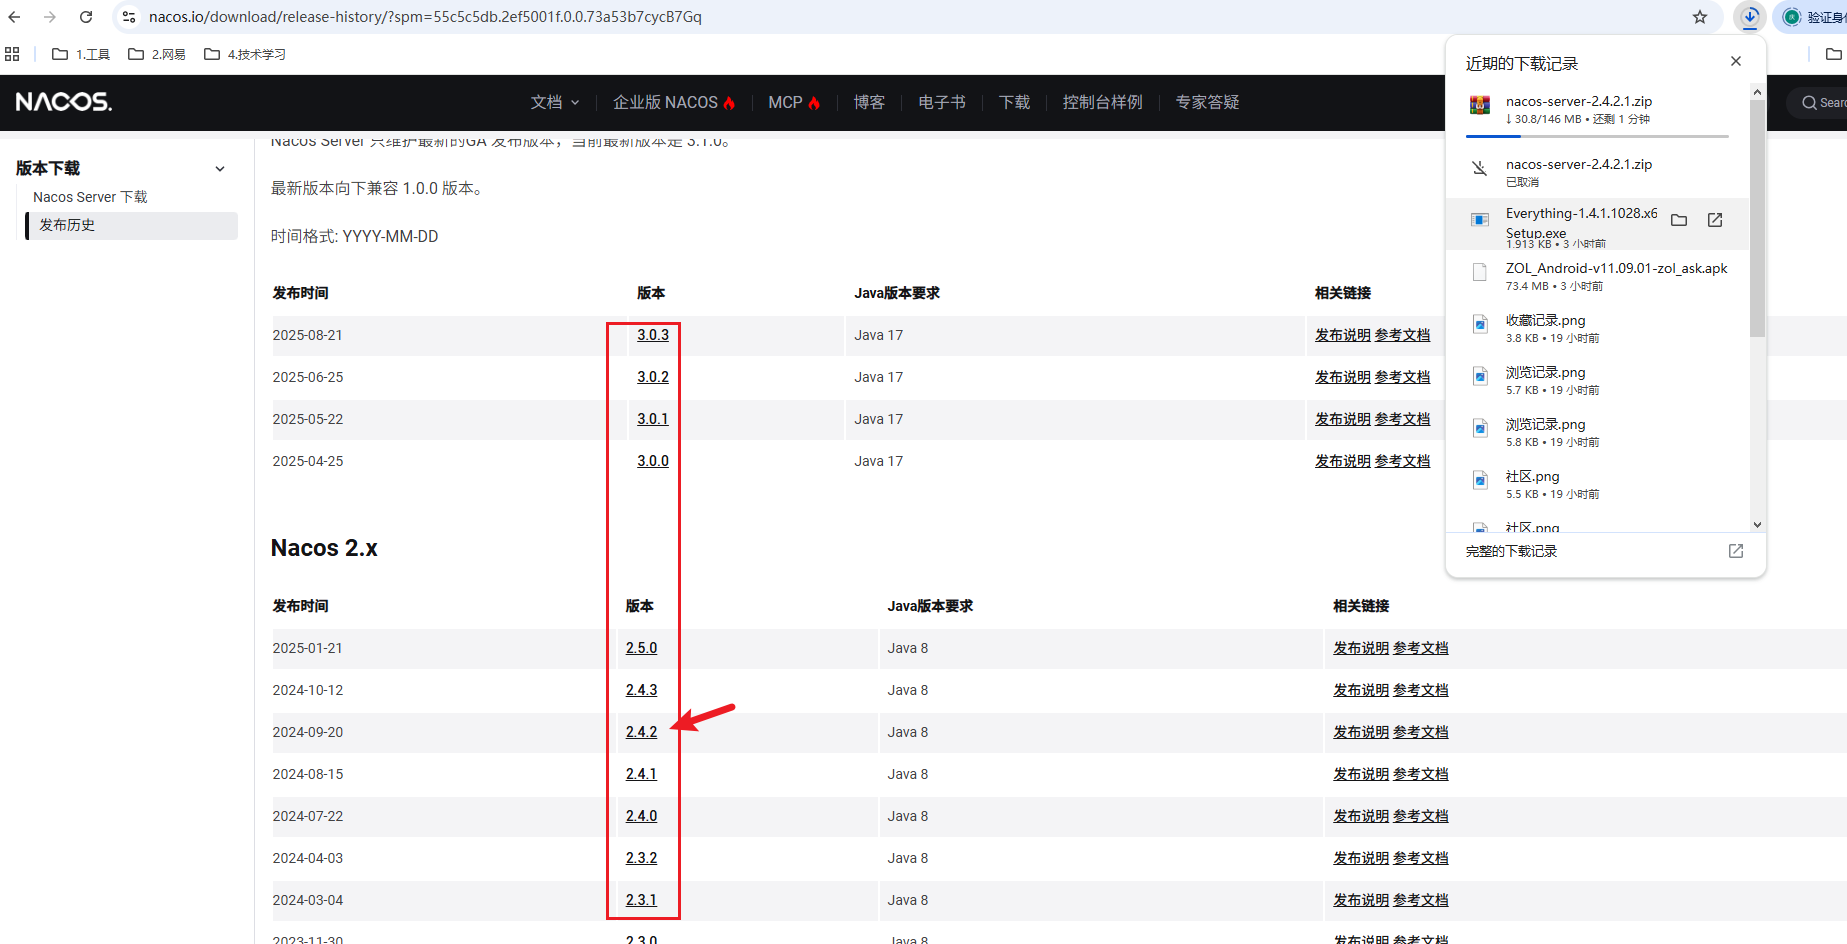Screen dimensions: 1847x944
Task: Open the 2.网易 bookmarks folder
Action: (157, 54)
